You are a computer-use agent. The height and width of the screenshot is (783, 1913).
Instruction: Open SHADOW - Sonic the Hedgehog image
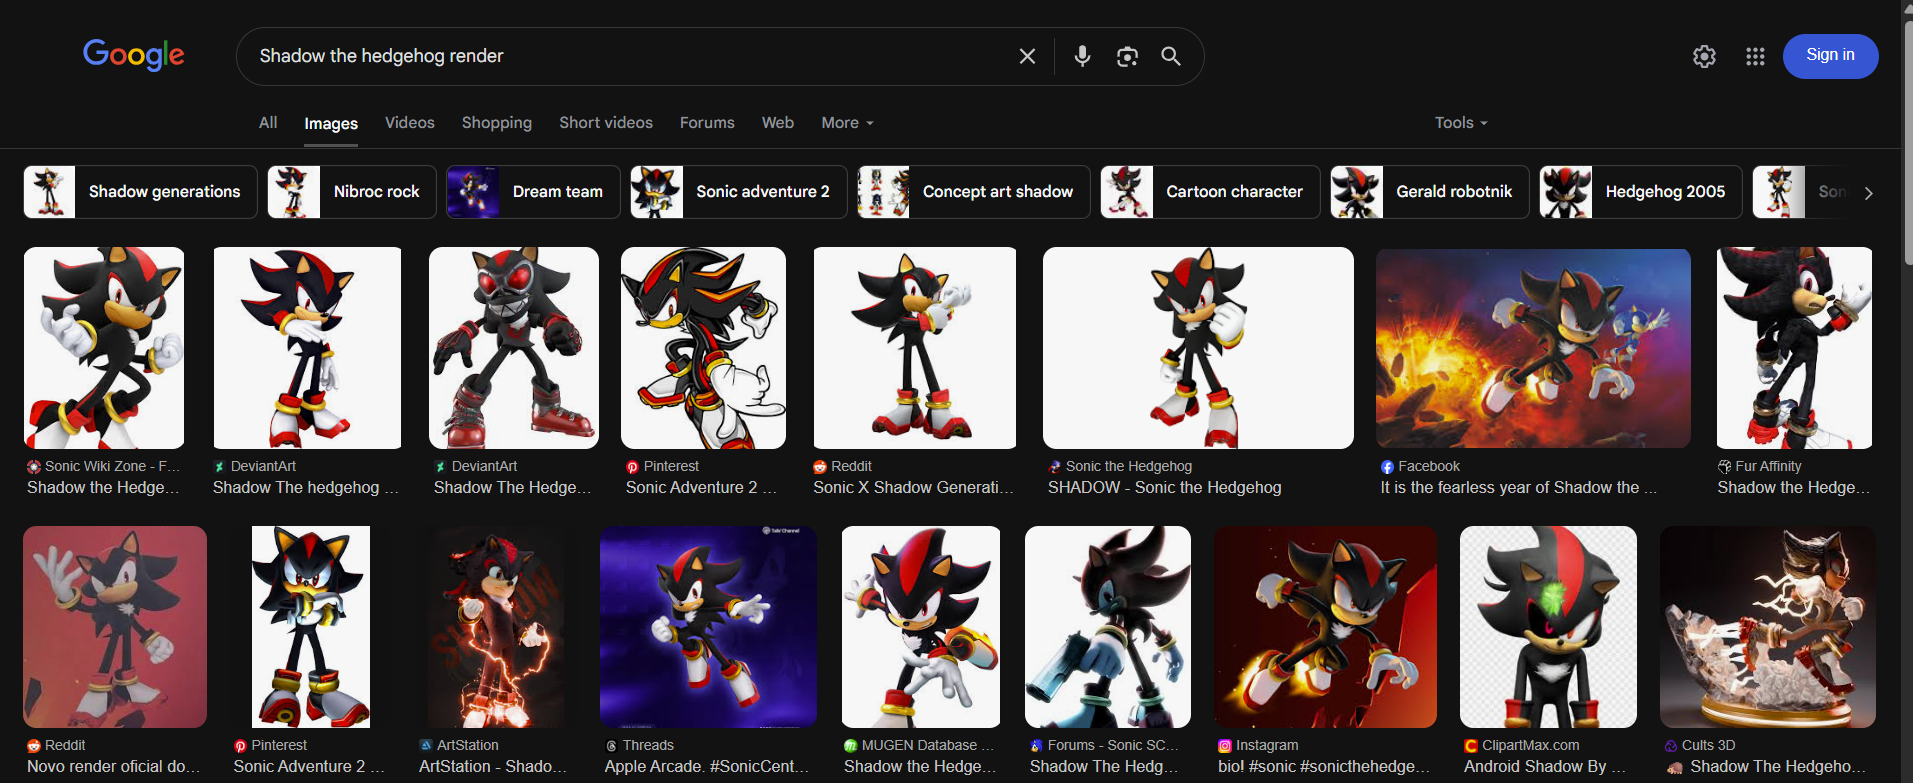tap(1198, 348)
